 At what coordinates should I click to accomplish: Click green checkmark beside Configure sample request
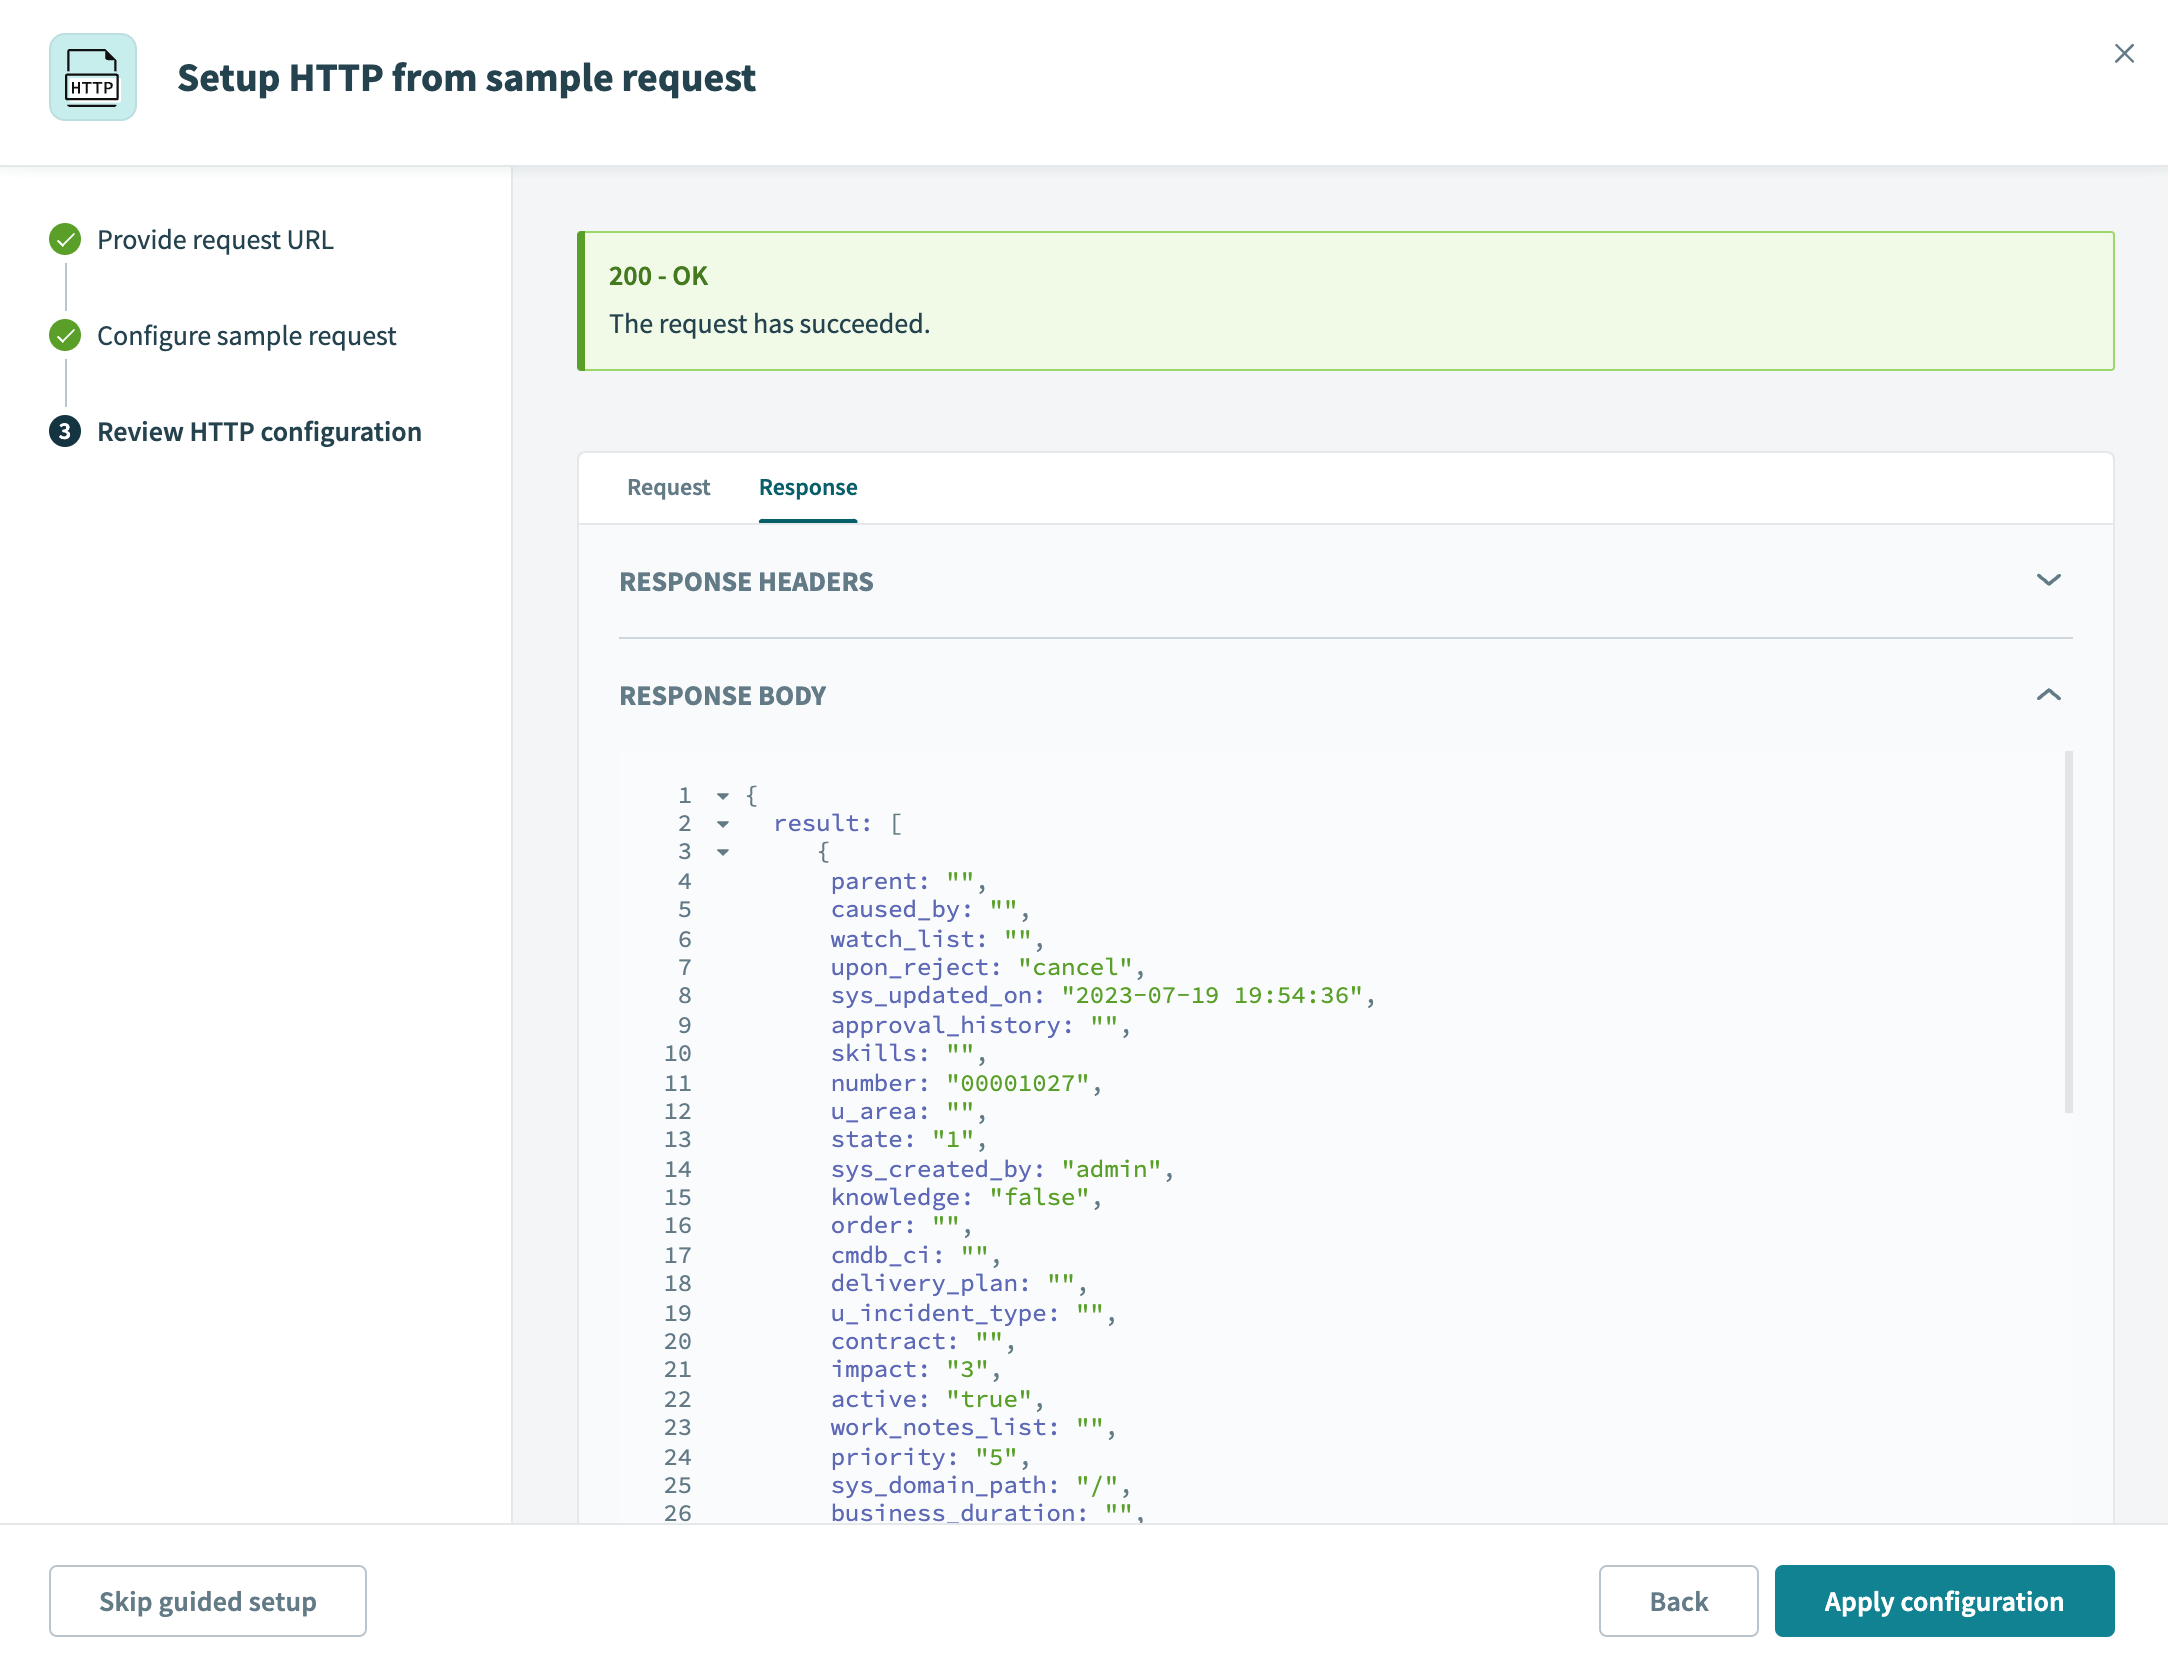[65, 335]
